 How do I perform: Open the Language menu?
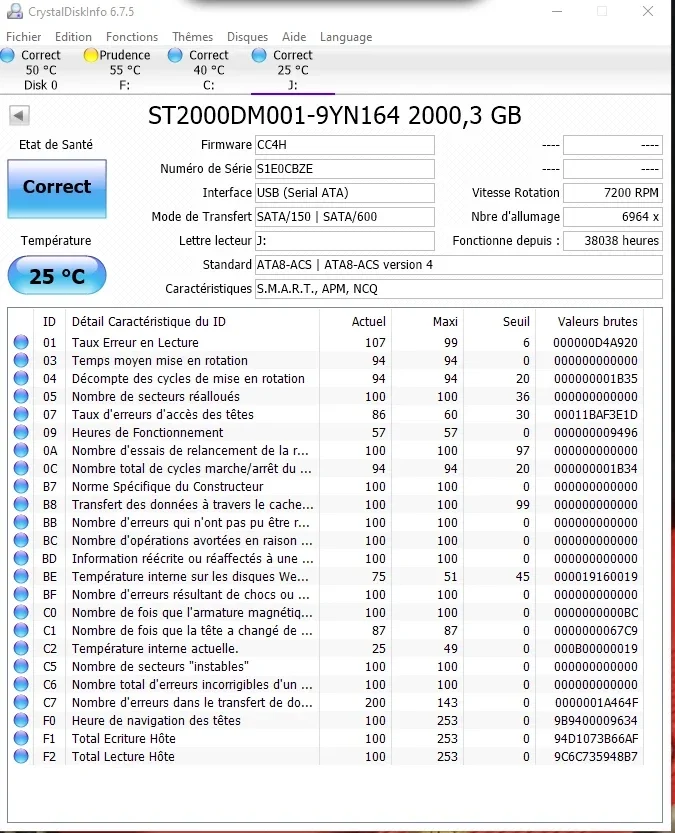pos(346,37)
